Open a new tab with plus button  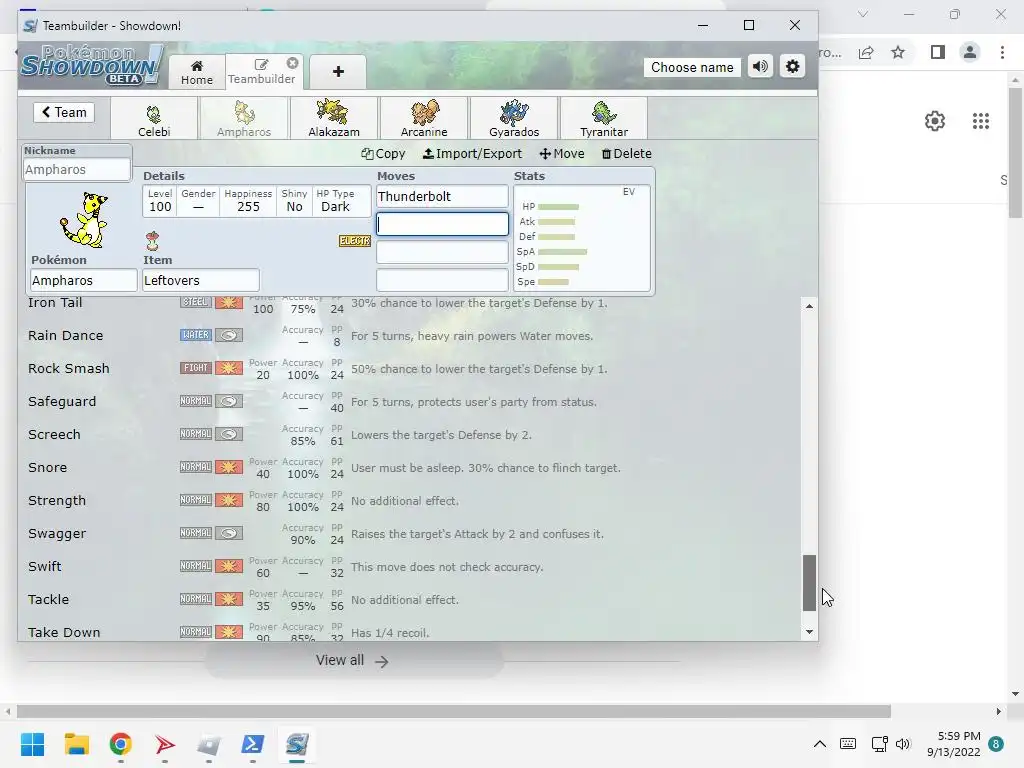coord(338,72)
